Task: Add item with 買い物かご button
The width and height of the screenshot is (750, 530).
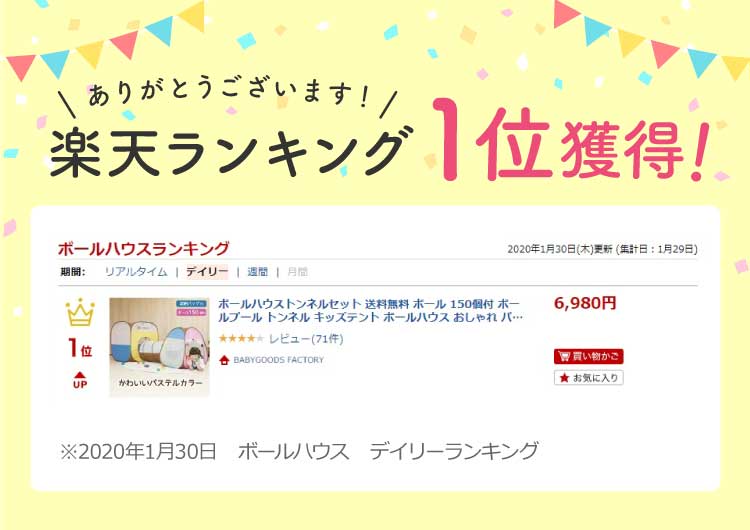Action: [x=588, y=356]
